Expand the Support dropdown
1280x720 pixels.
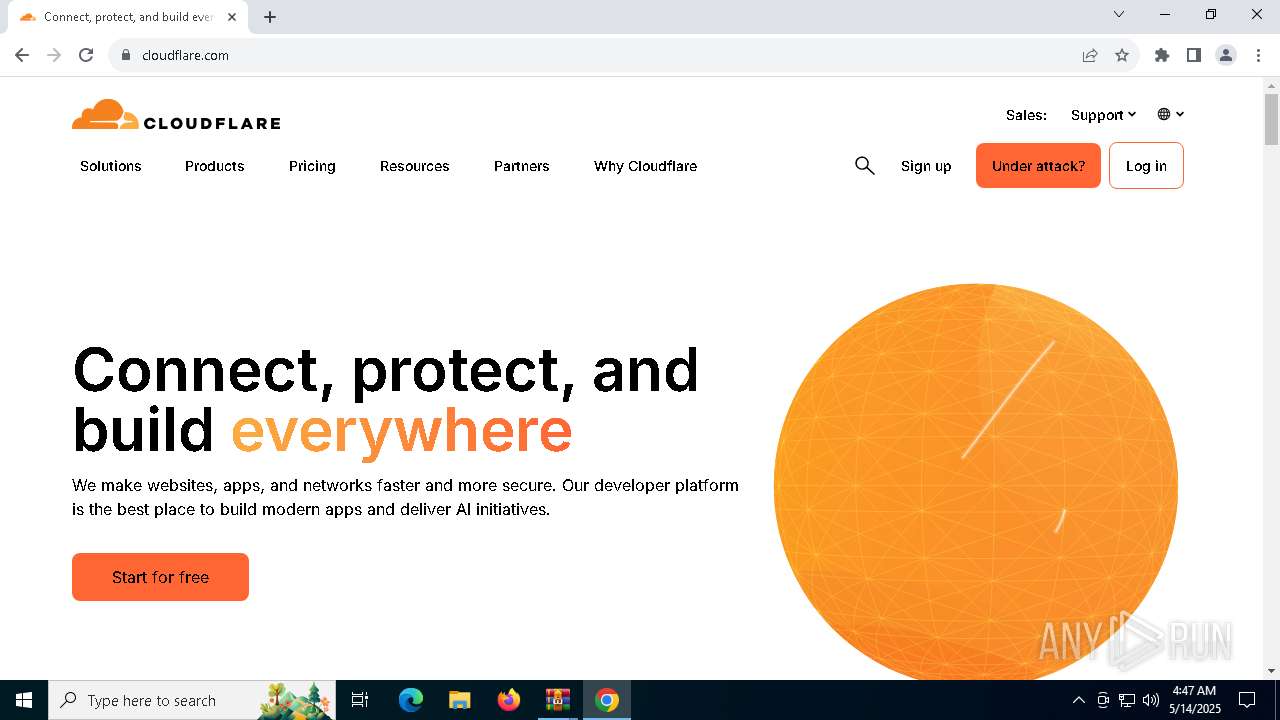(1103, 115)
